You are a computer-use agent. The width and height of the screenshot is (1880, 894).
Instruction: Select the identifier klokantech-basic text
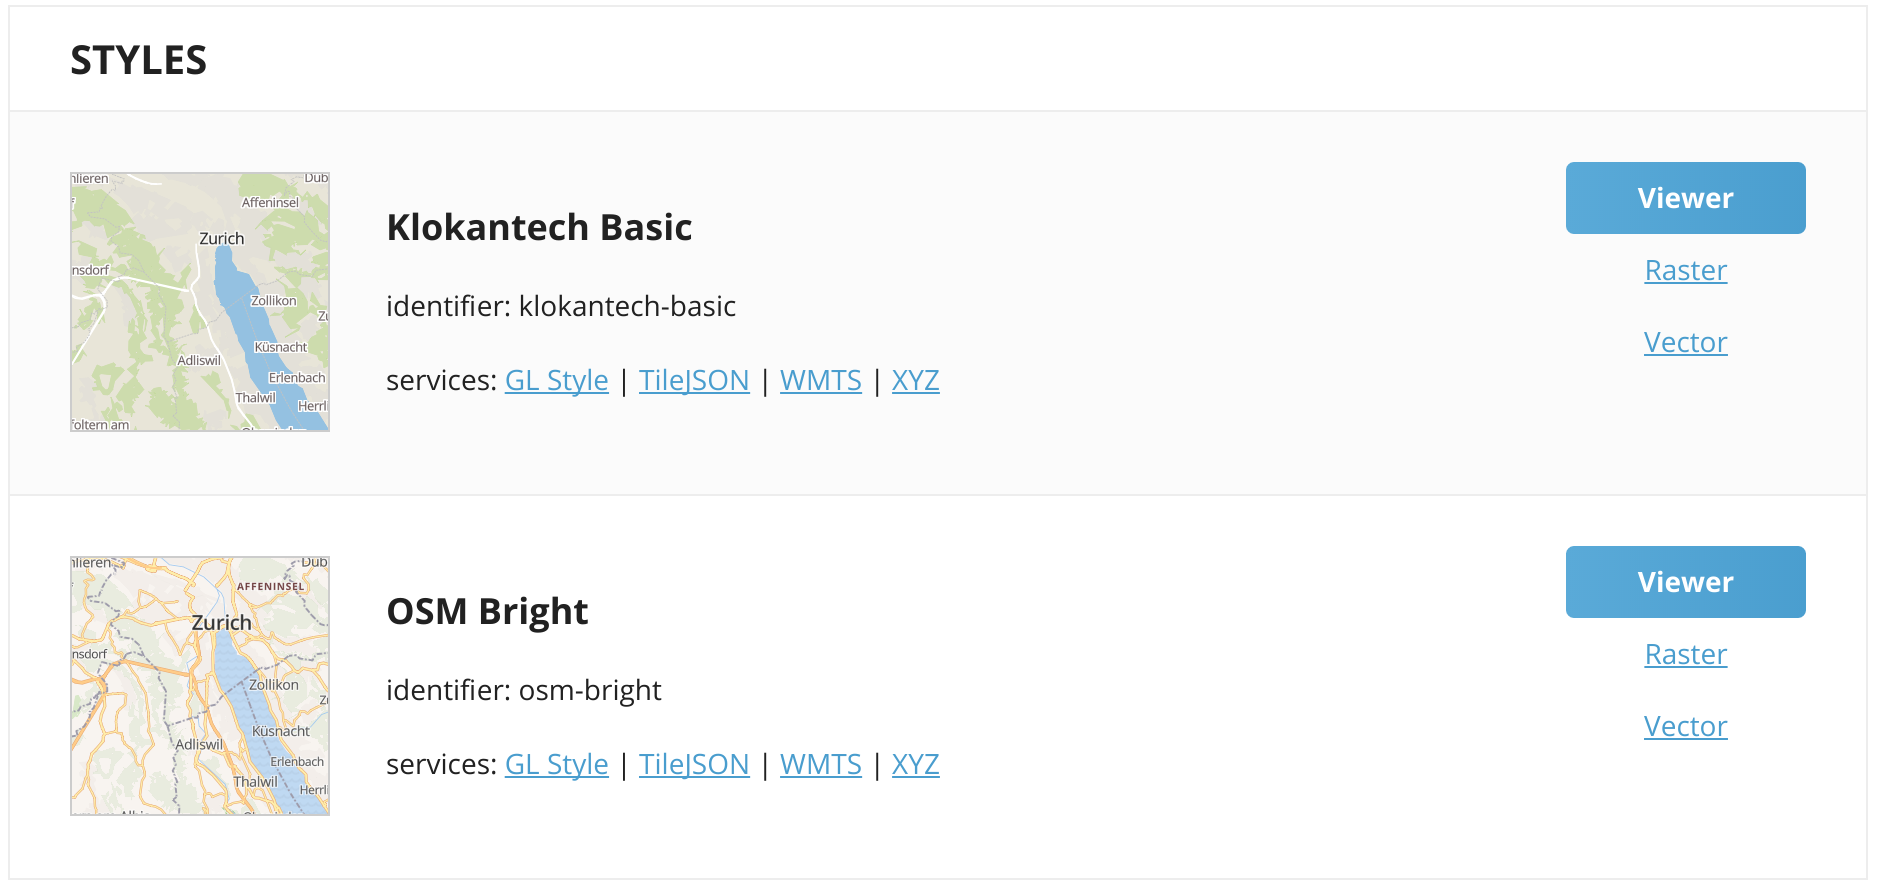561,306
